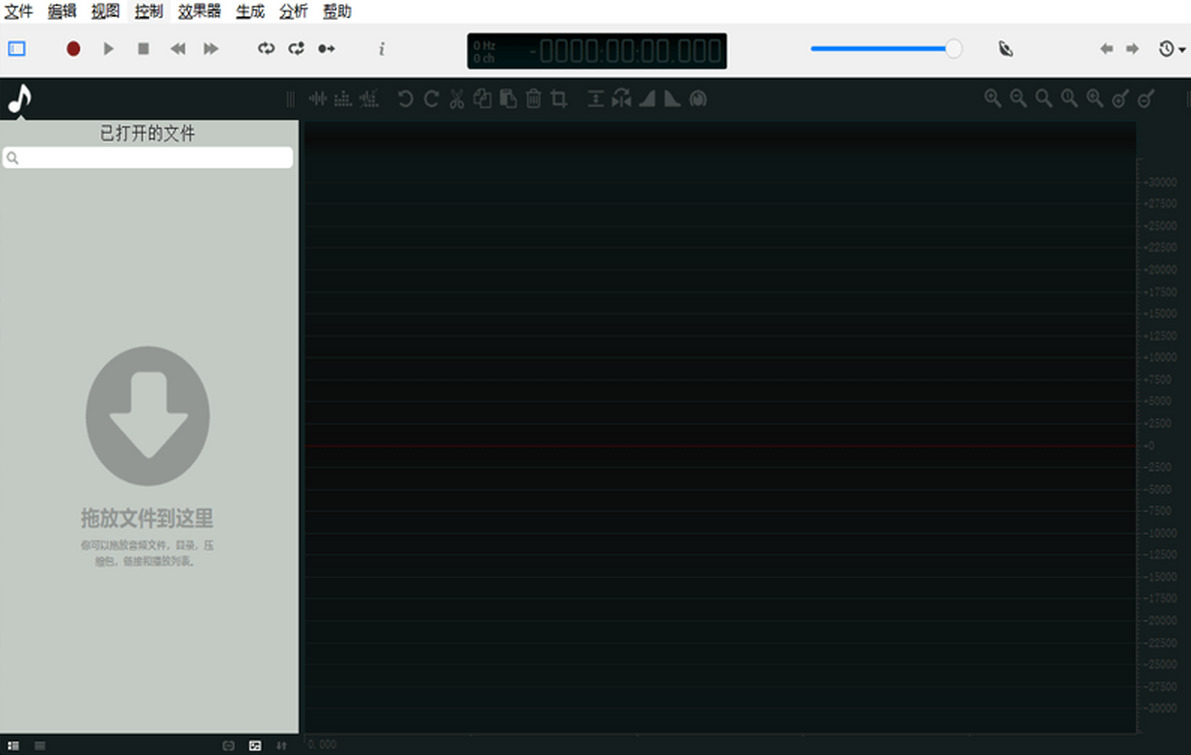Adjust the playback volume slider
The width and height of the screenshot is (1191, 755).
coord(886,49)
